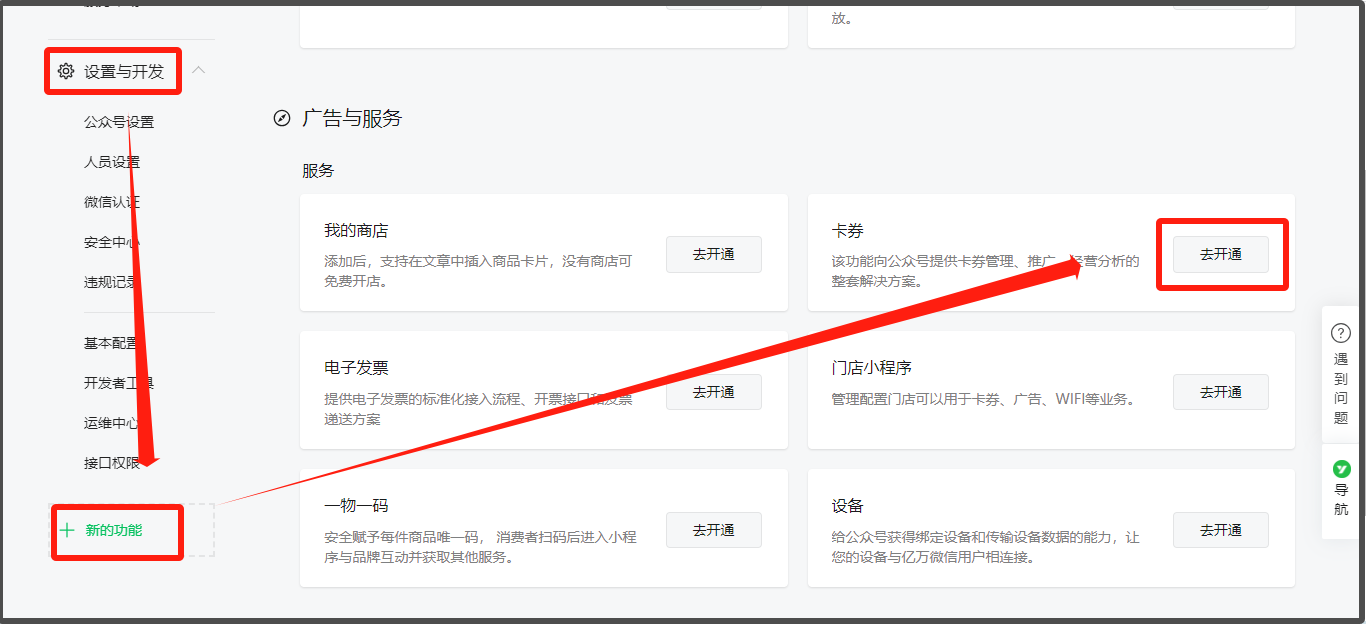
Task: Go to 运维中心 in the sidebar
Action: [x=112, y=423]
